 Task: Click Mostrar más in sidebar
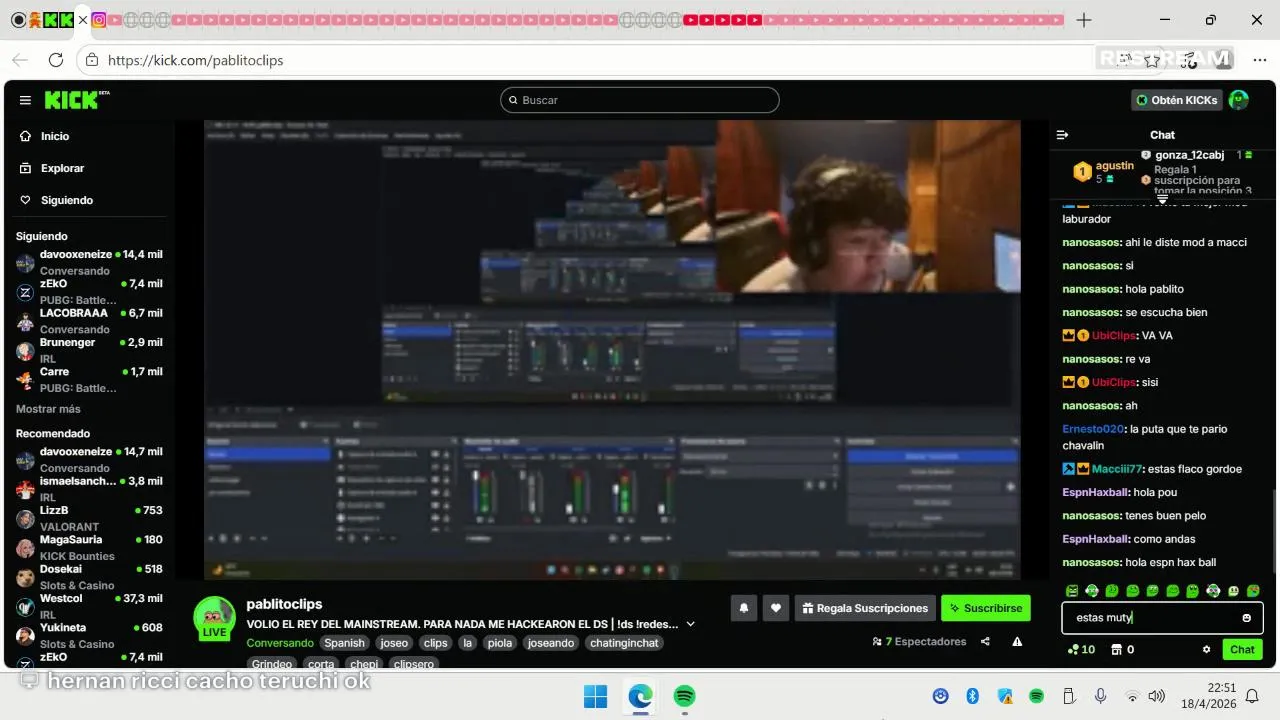(48, 409)
